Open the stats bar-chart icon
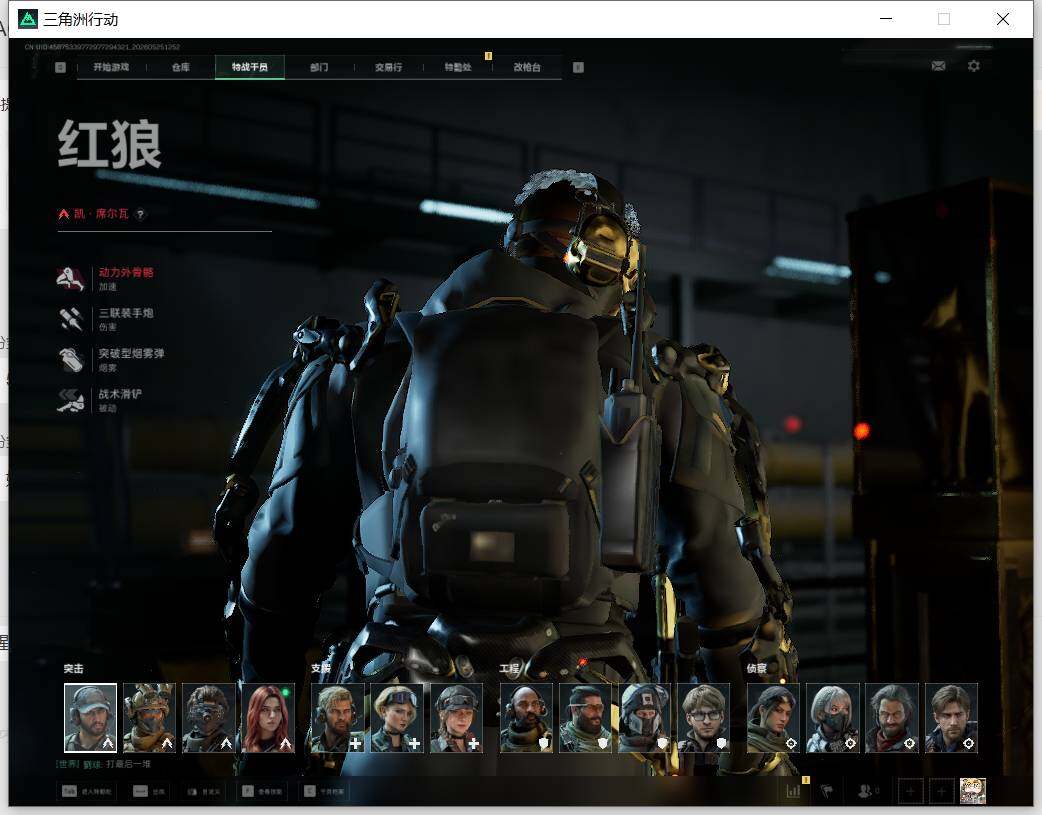The height and width of the screenshot is (815, 1042). [x=793, y=791]
